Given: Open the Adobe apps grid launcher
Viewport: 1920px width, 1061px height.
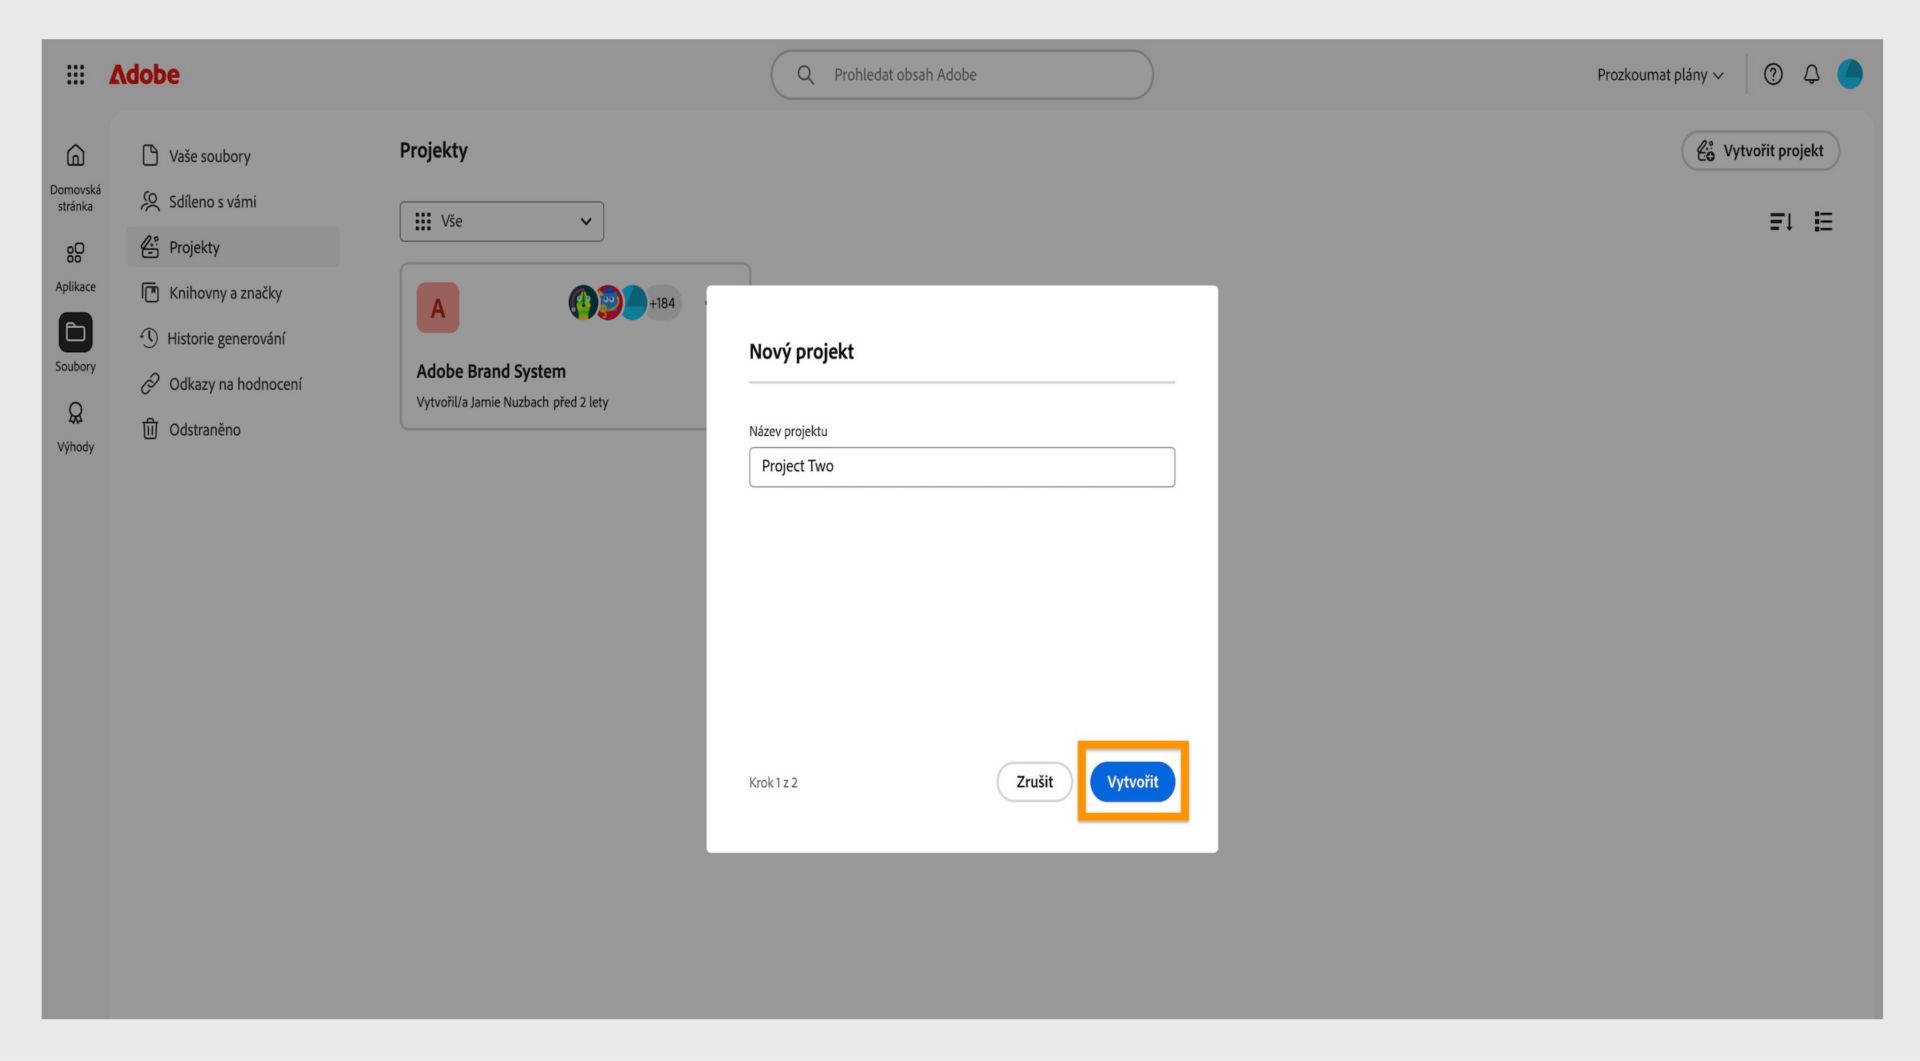Looking at the screenshot, I should pyautogui.click(x=75, y=75).
